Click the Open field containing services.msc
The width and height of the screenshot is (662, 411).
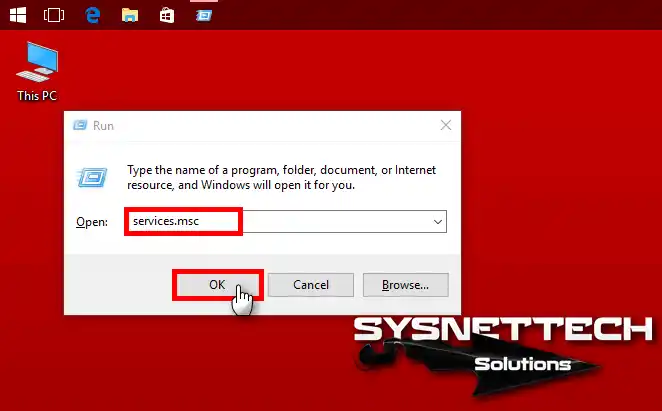tap(280, 221)
